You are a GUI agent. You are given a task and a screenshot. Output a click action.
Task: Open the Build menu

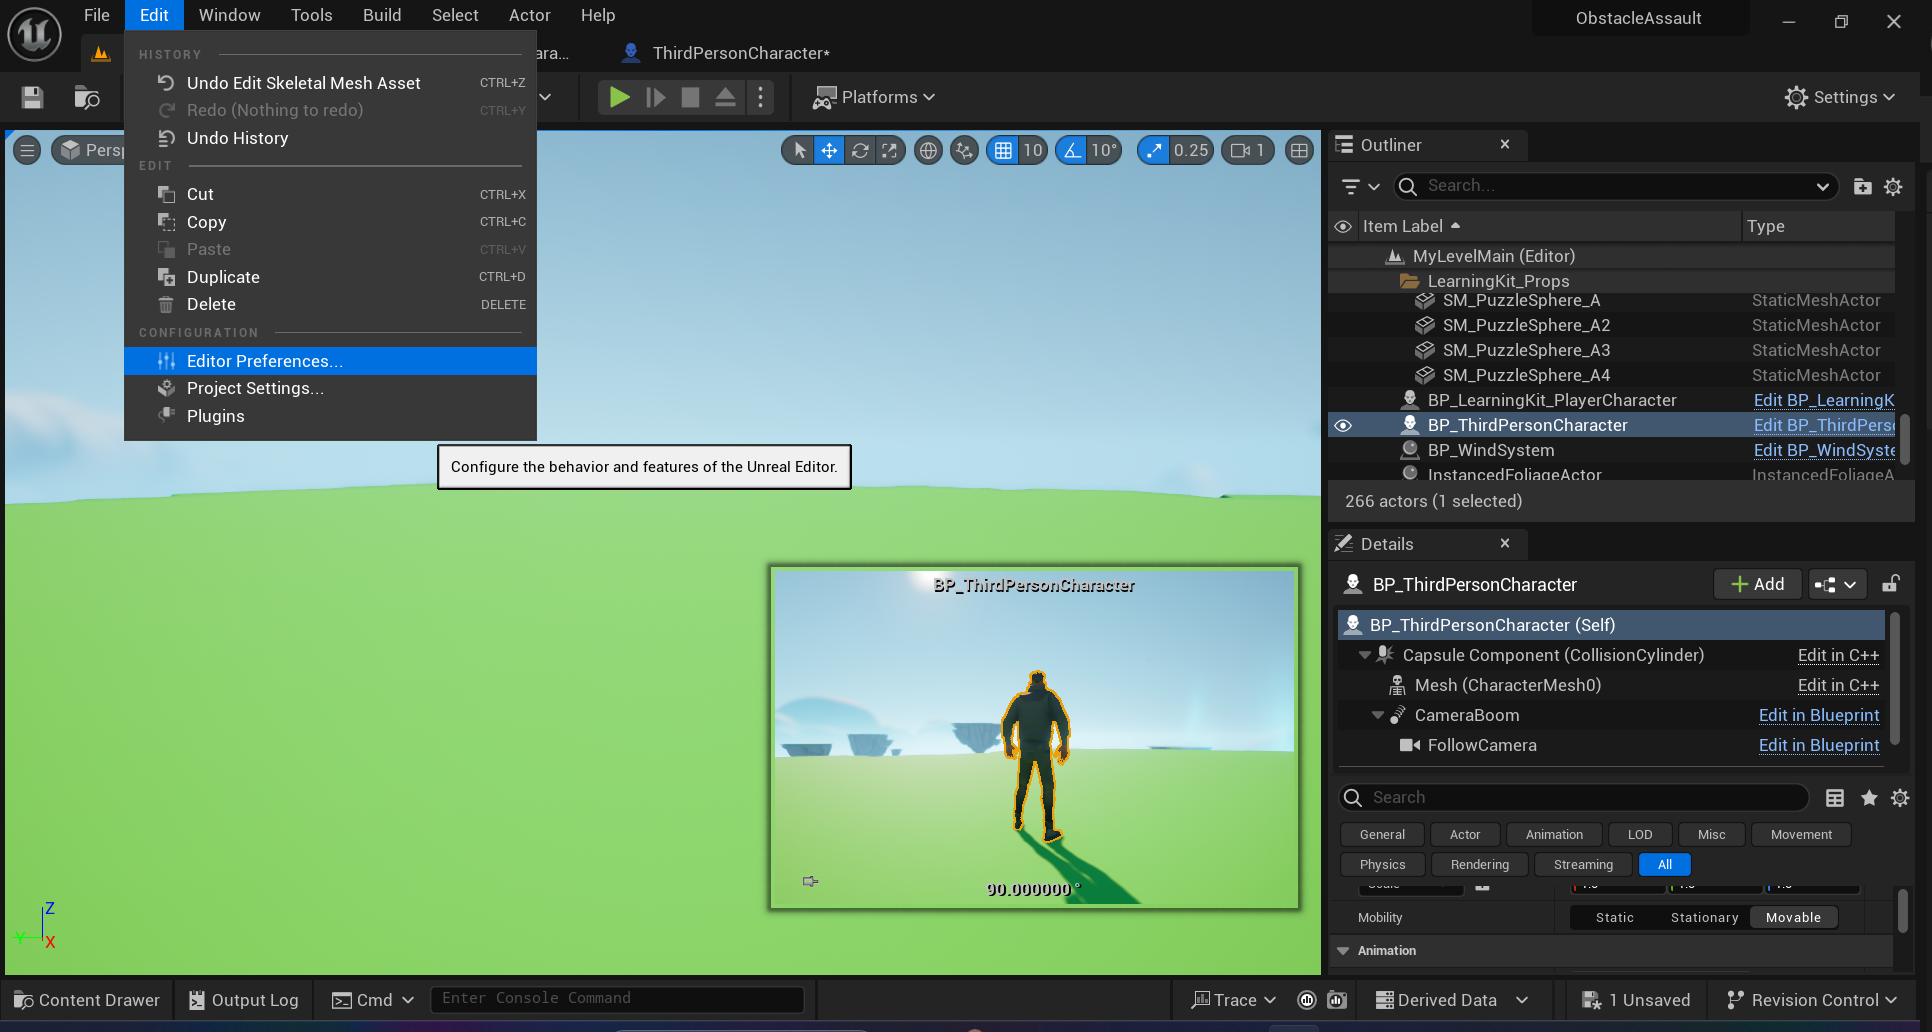click(x=382, y=15)
